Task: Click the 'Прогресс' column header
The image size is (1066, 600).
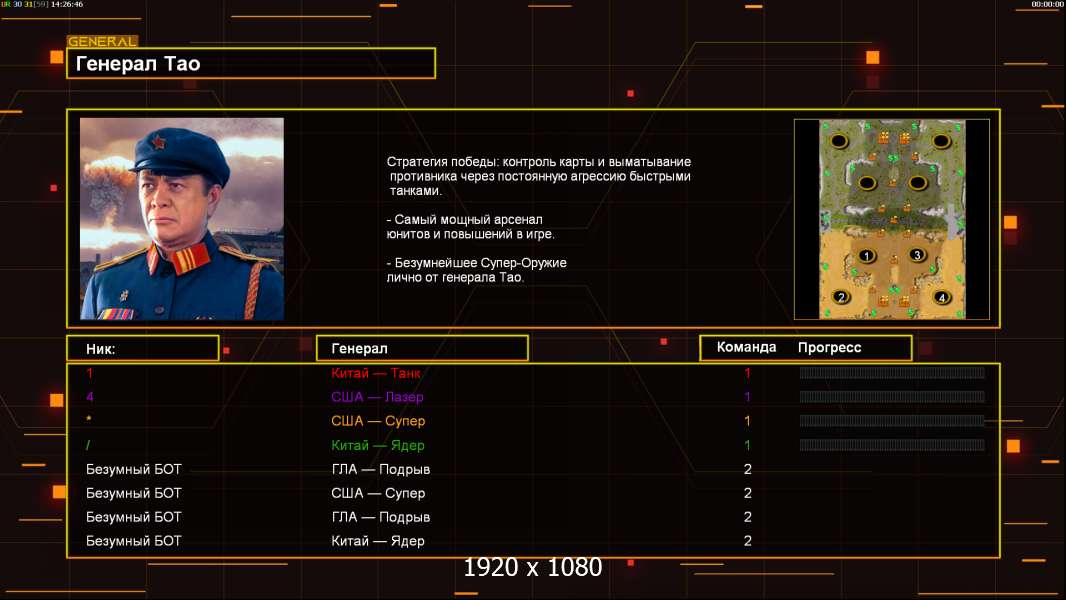Action: [x=829, y=347]
